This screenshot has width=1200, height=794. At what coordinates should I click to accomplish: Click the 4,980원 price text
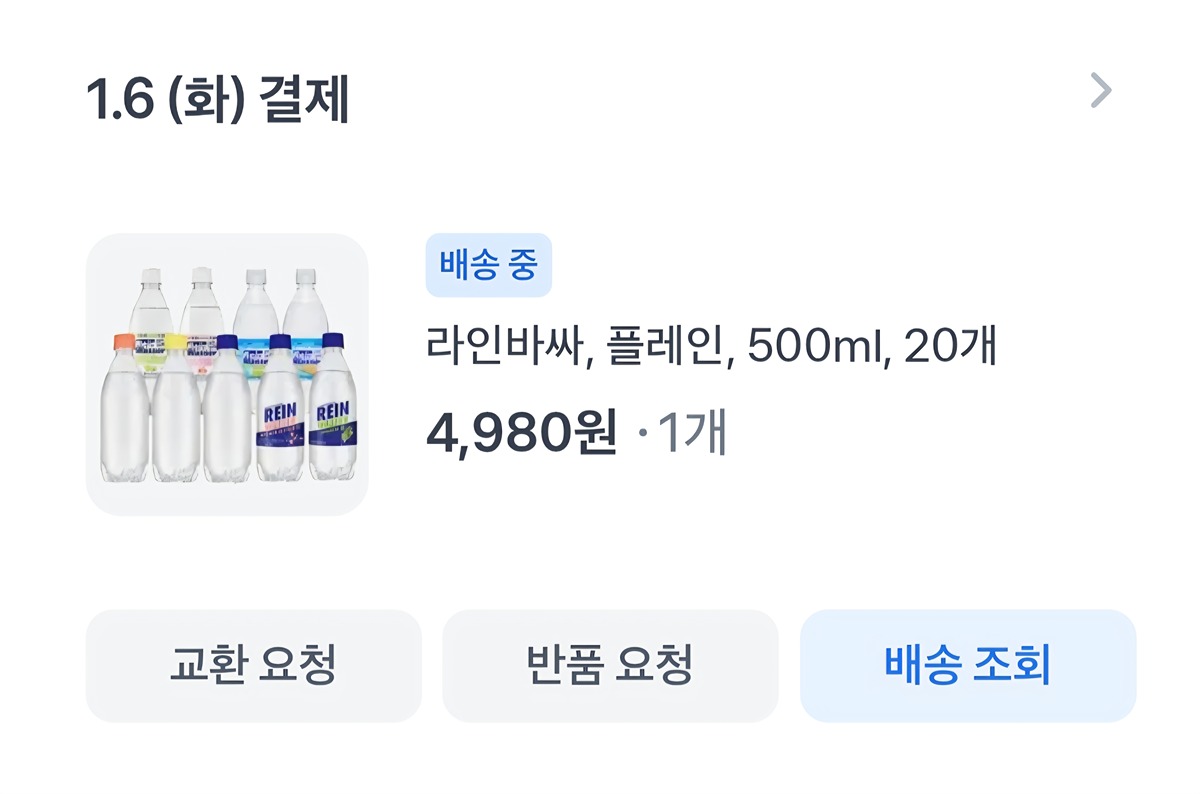pos(521,433)
